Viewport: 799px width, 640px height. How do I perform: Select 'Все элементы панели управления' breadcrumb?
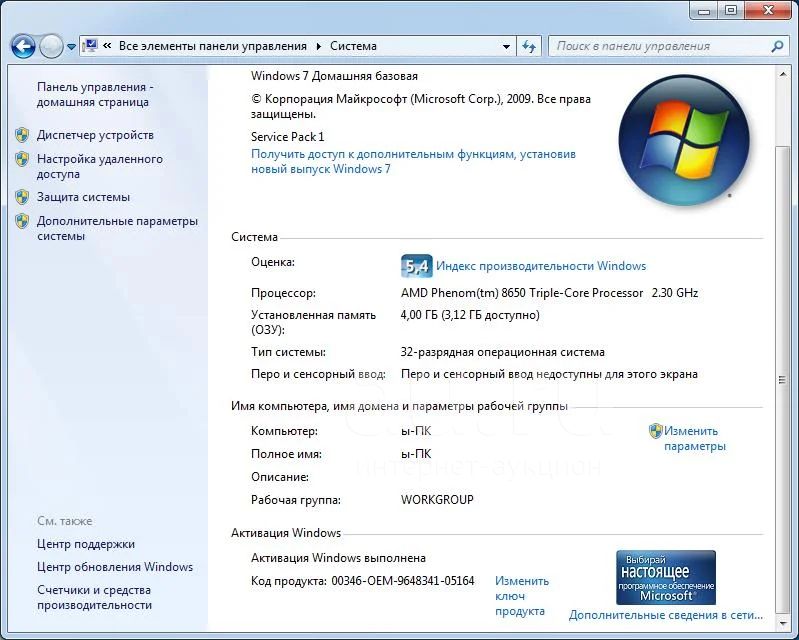tap(212, 46)
